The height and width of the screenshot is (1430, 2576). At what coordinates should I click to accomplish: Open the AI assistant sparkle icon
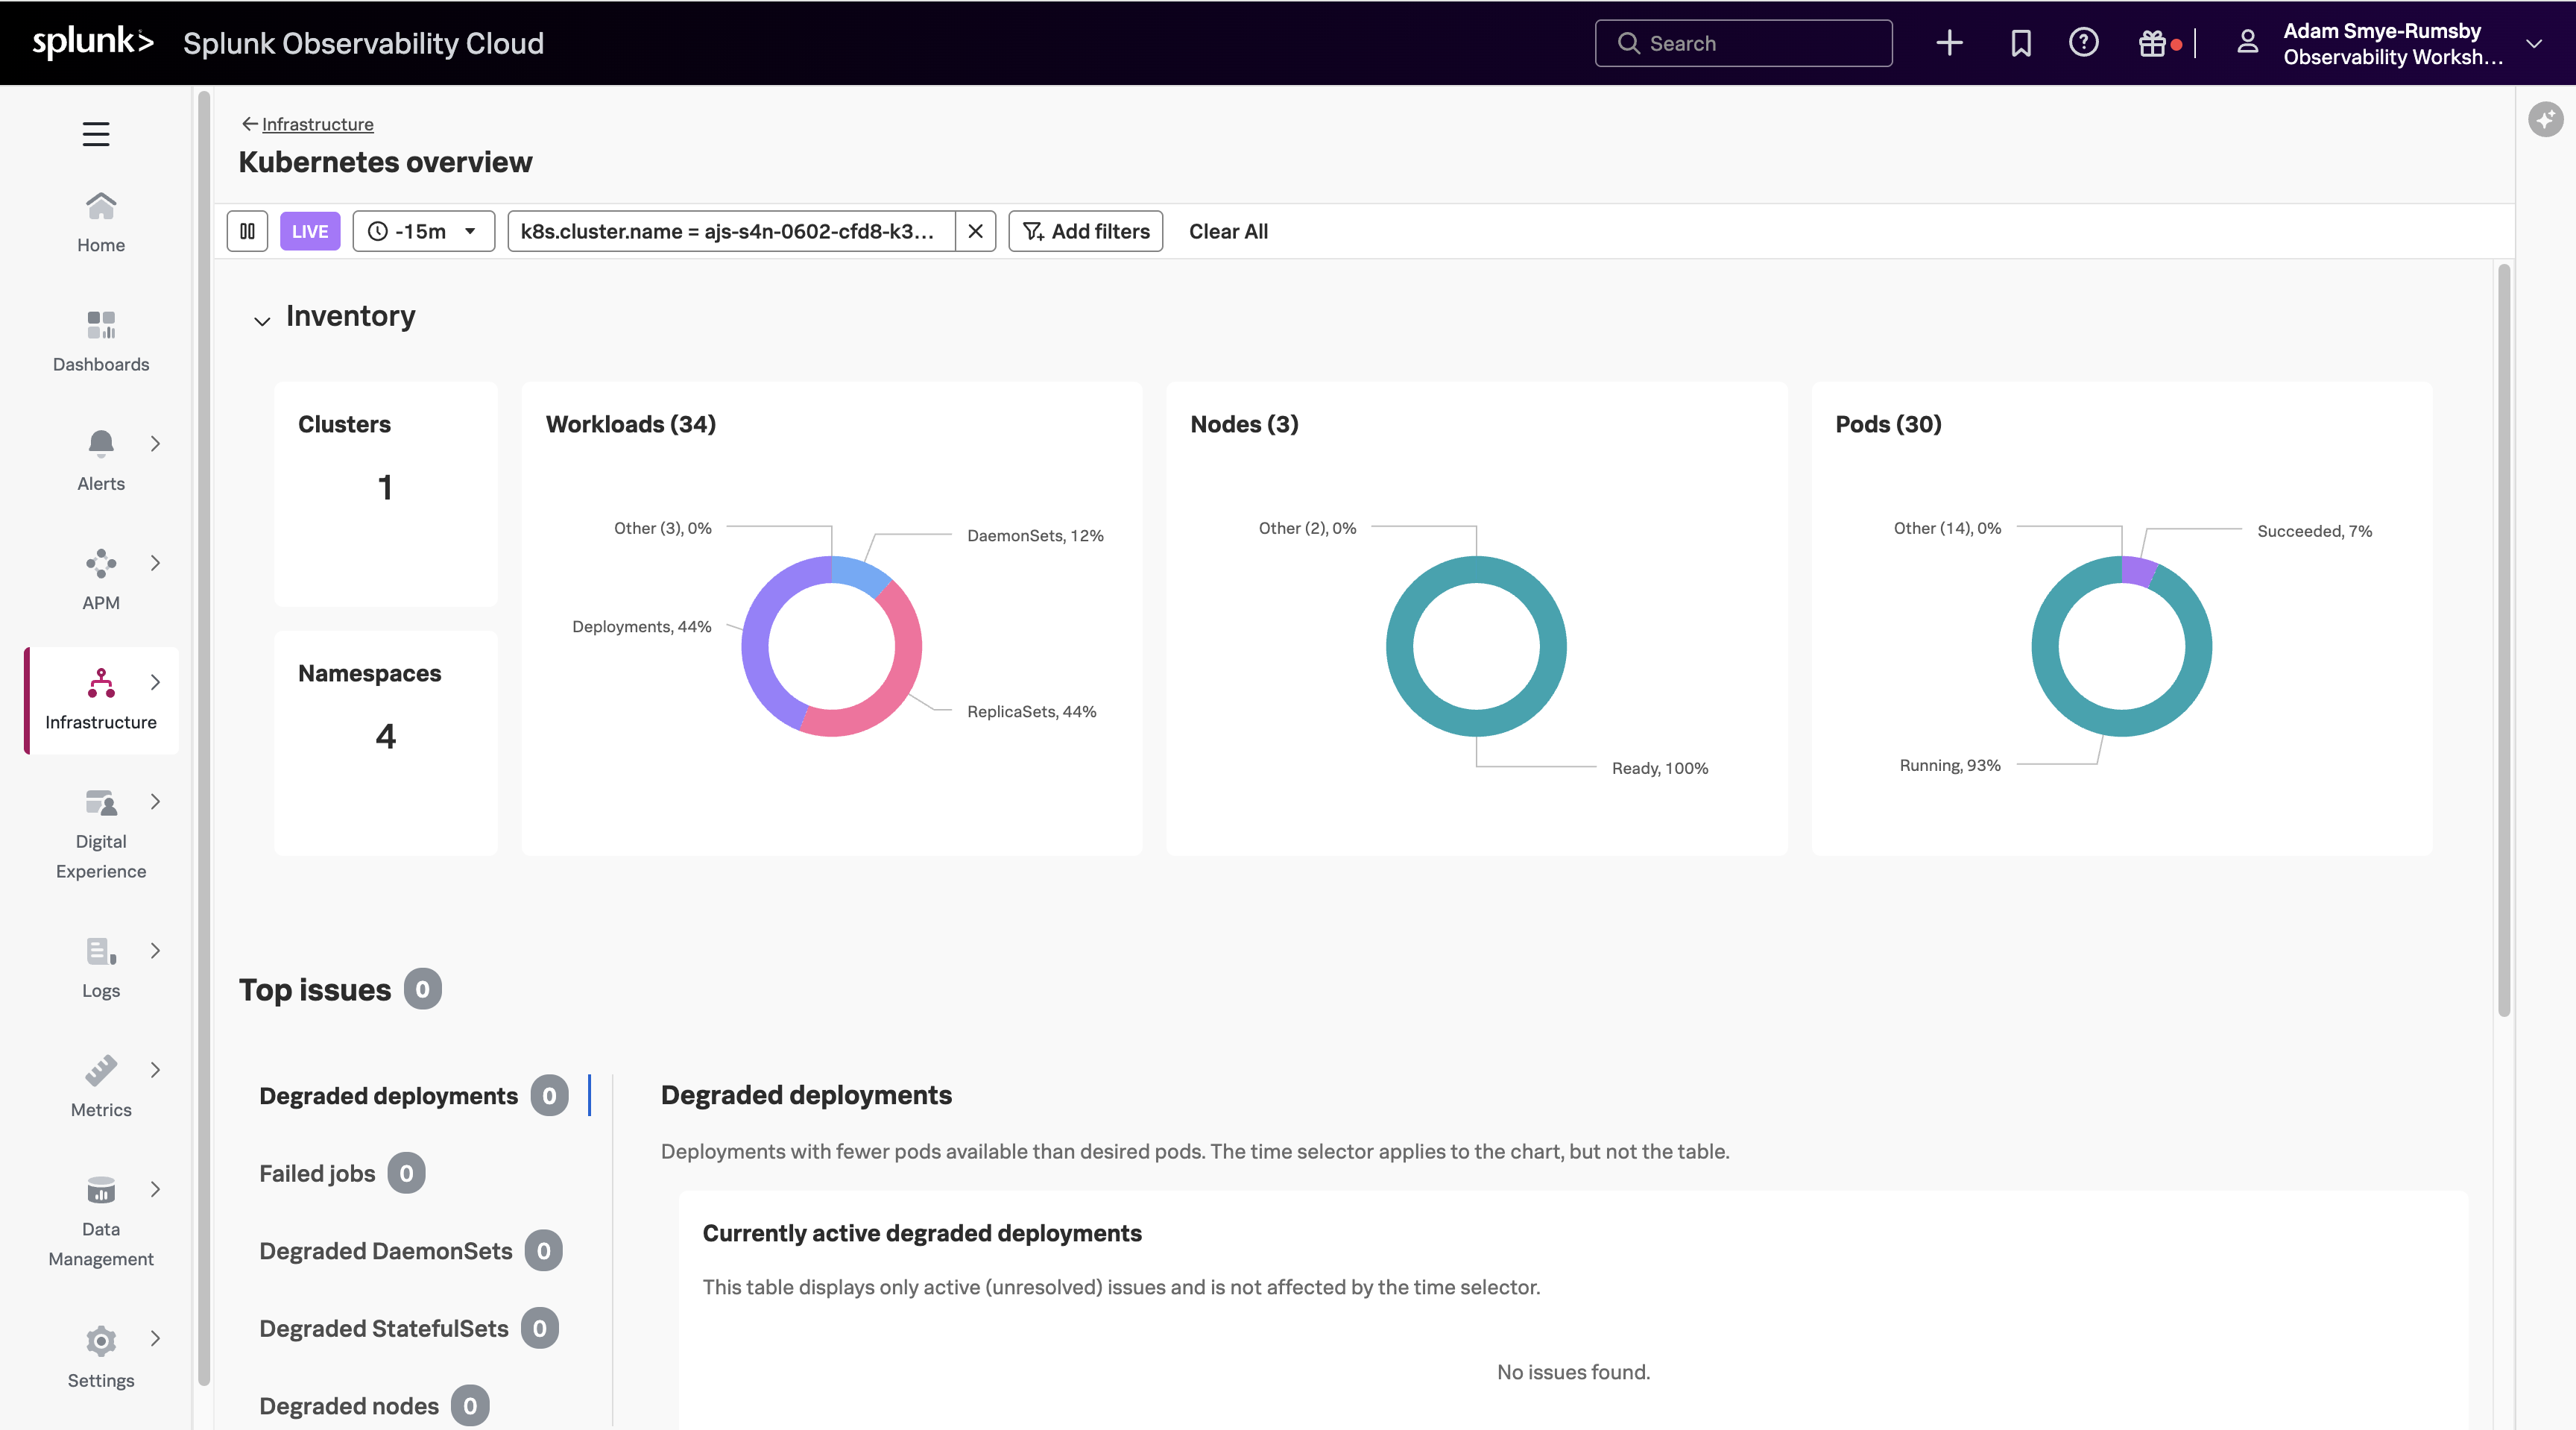coord(2546,119)
